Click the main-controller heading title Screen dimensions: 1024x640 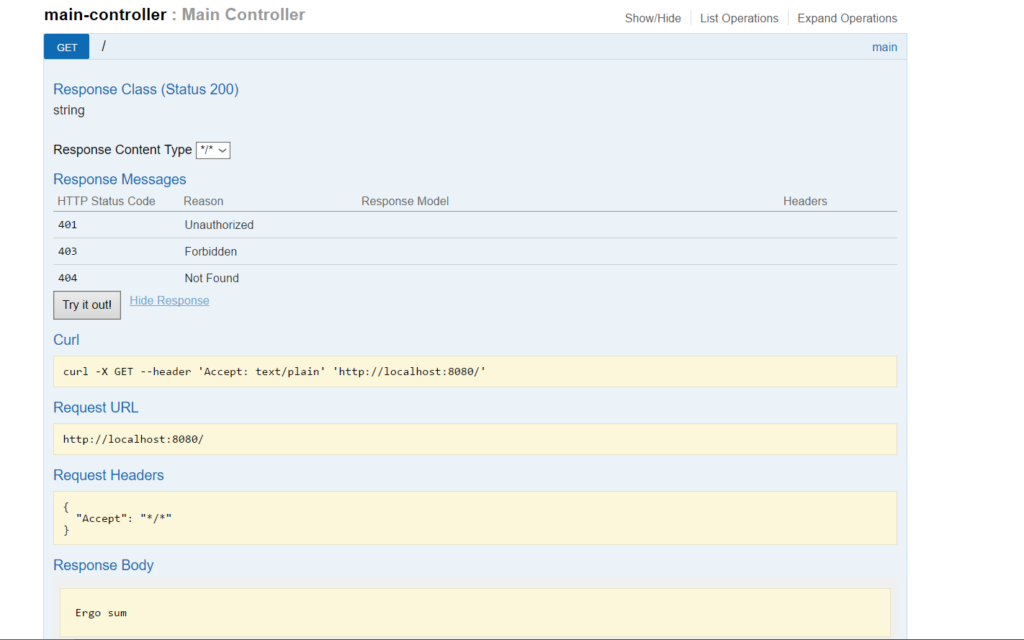(105, 15)
